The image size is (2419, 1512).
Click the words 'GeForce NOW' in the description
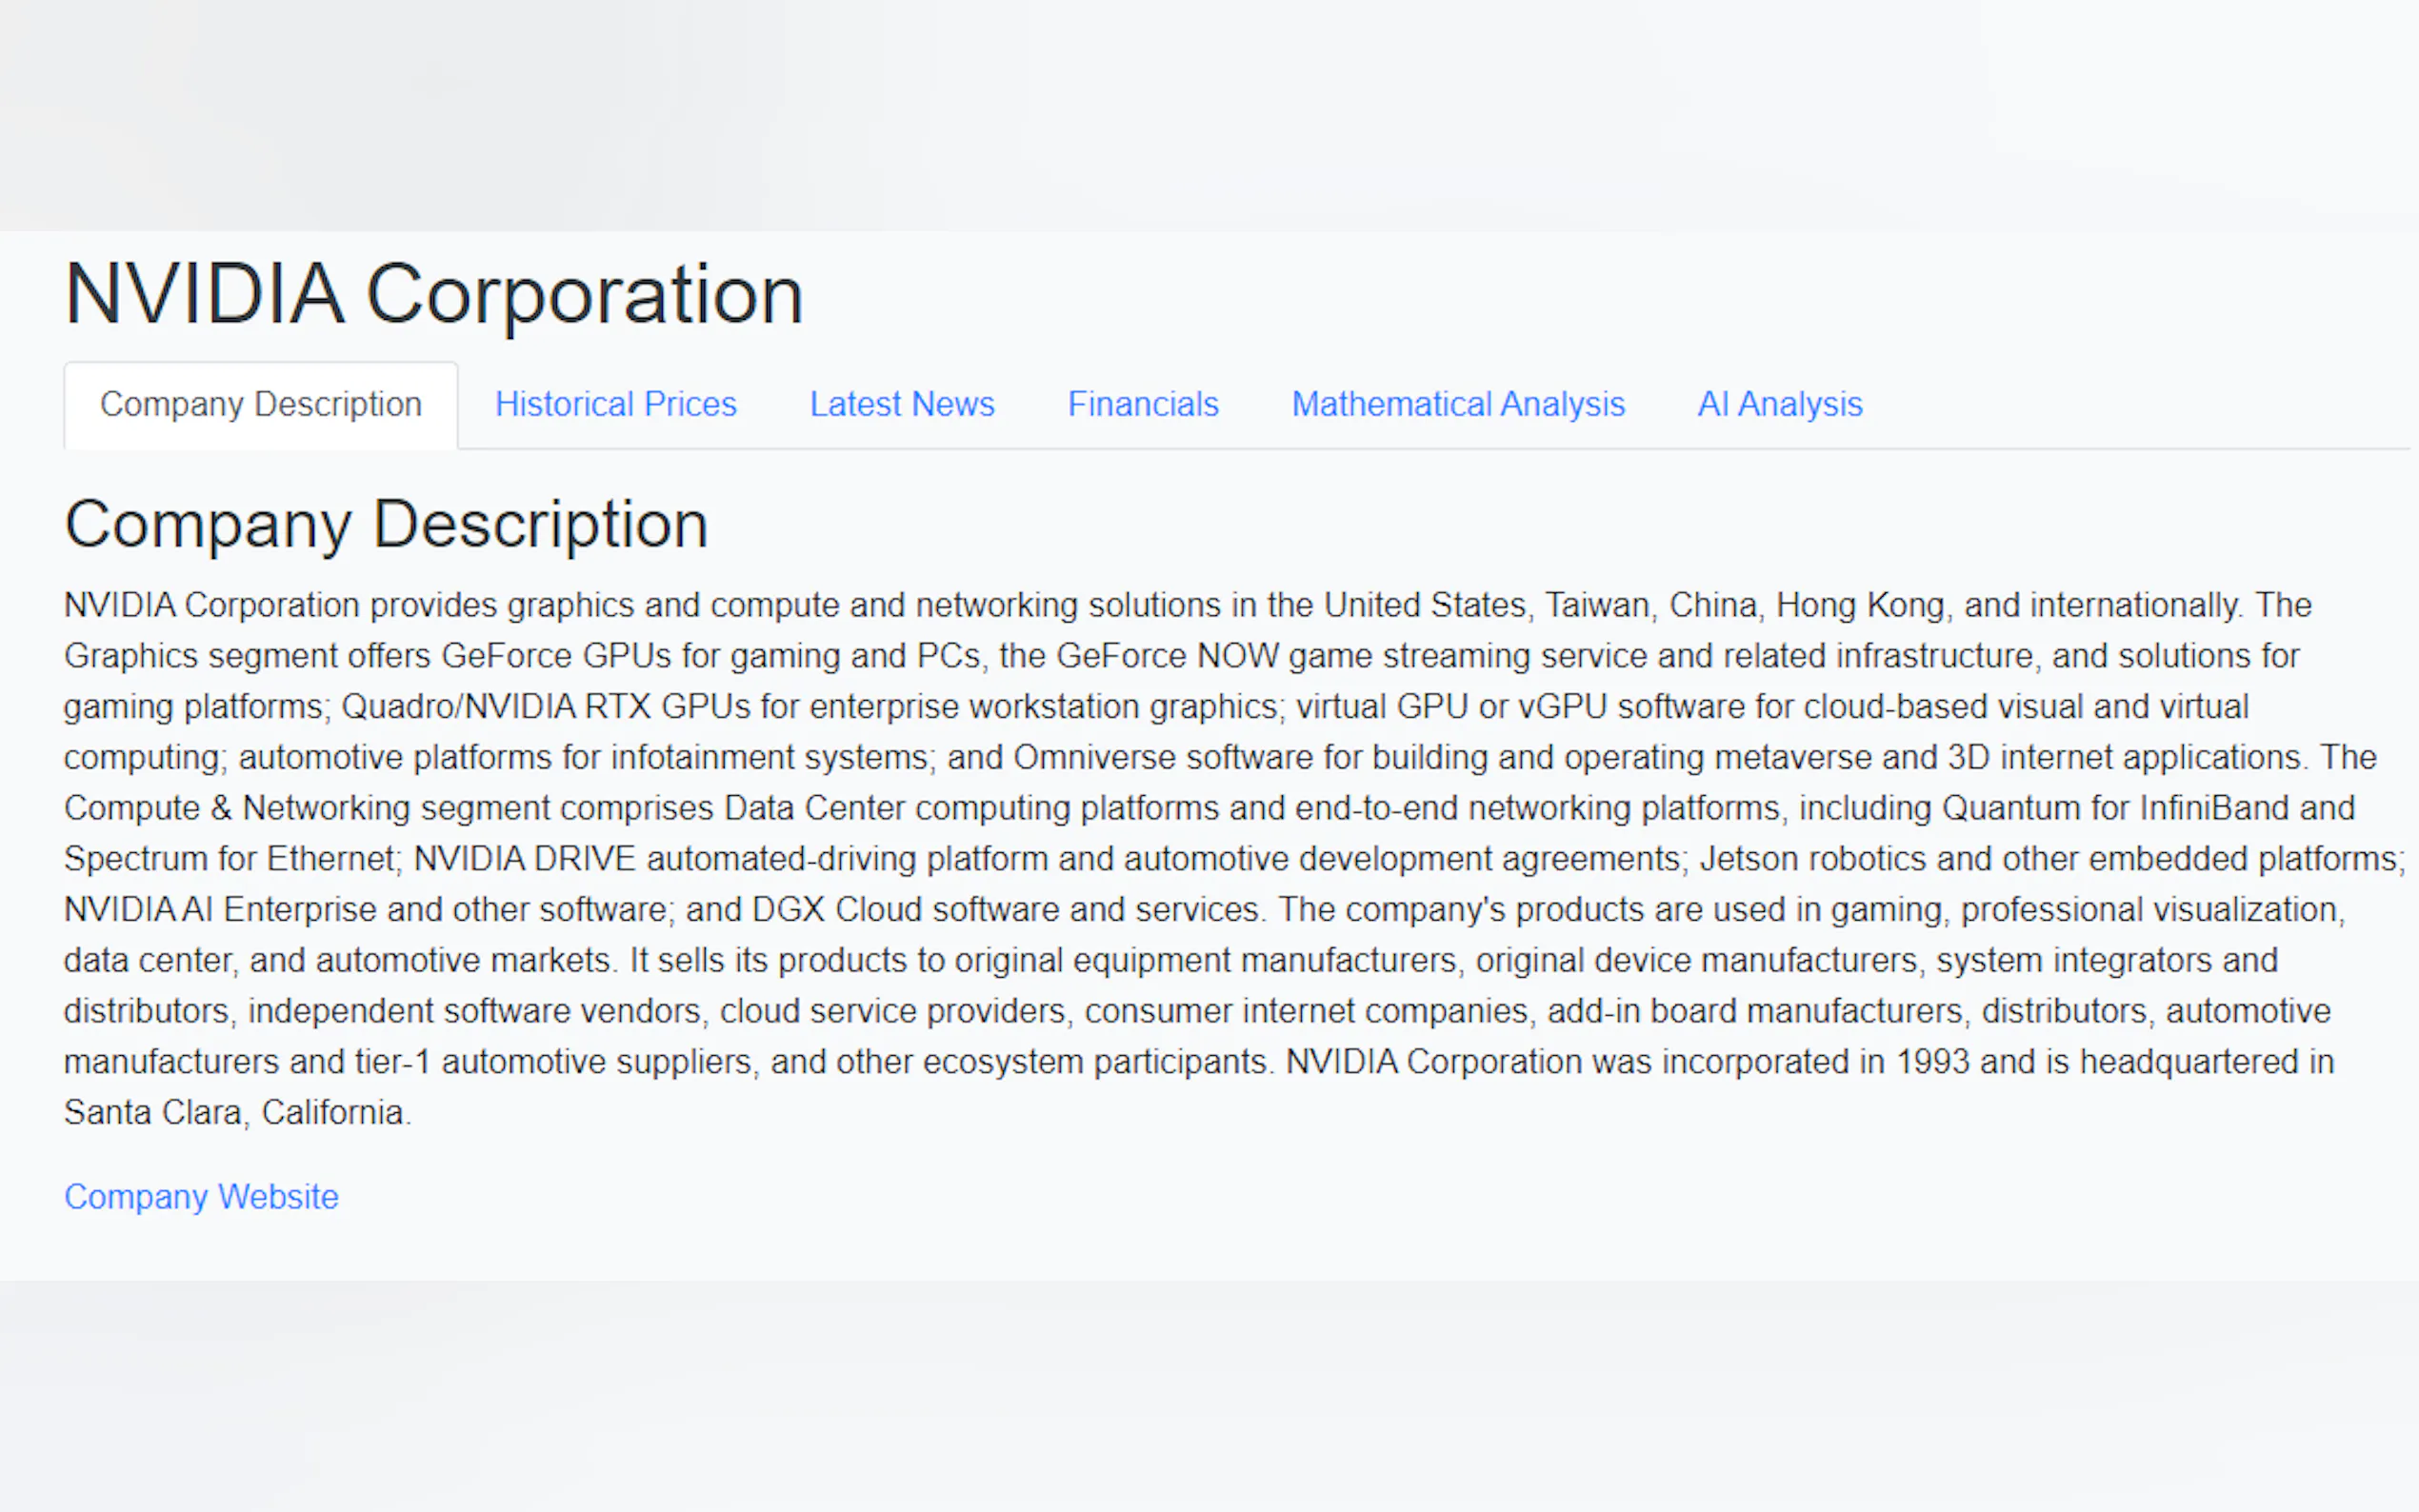tap(1166, 656)
